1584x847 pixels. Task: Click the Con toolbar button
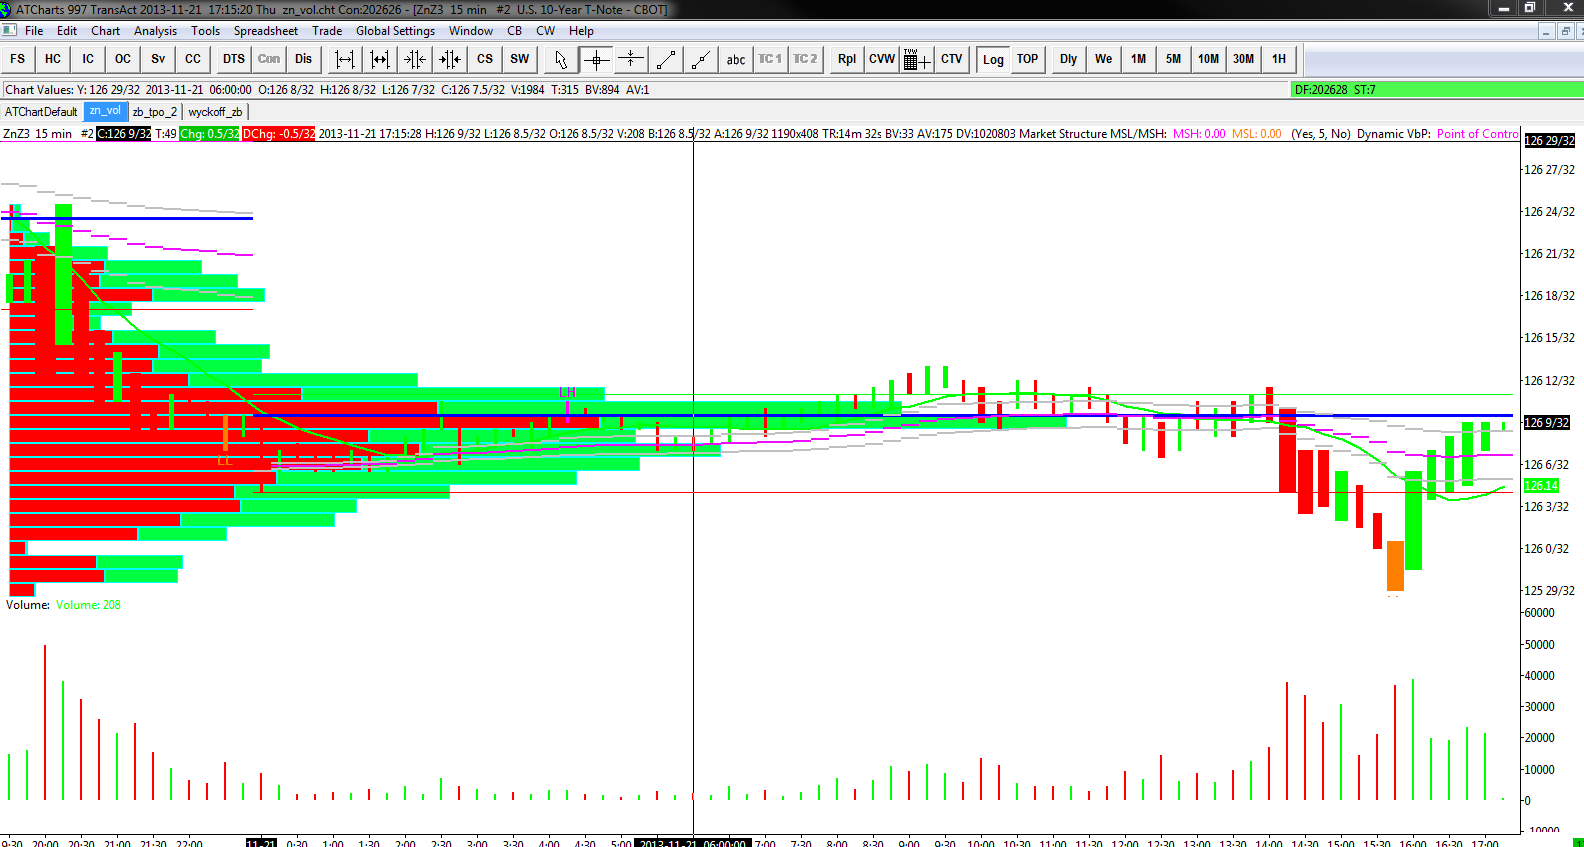click(269, 59)
